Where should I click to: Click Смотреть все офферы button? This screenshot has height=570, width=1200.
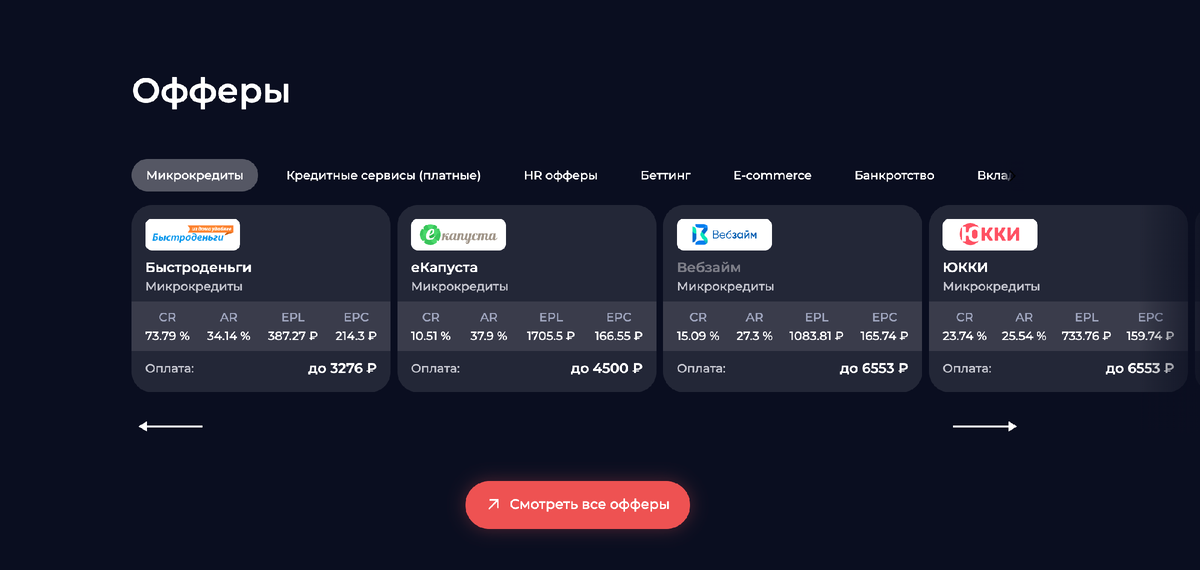tap(577, 505)
